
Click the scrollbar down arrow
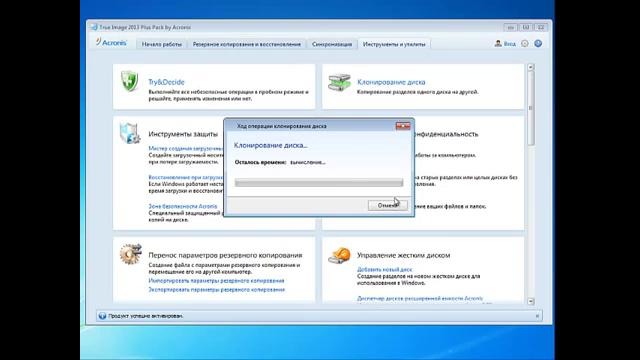(x=531, y=301)
